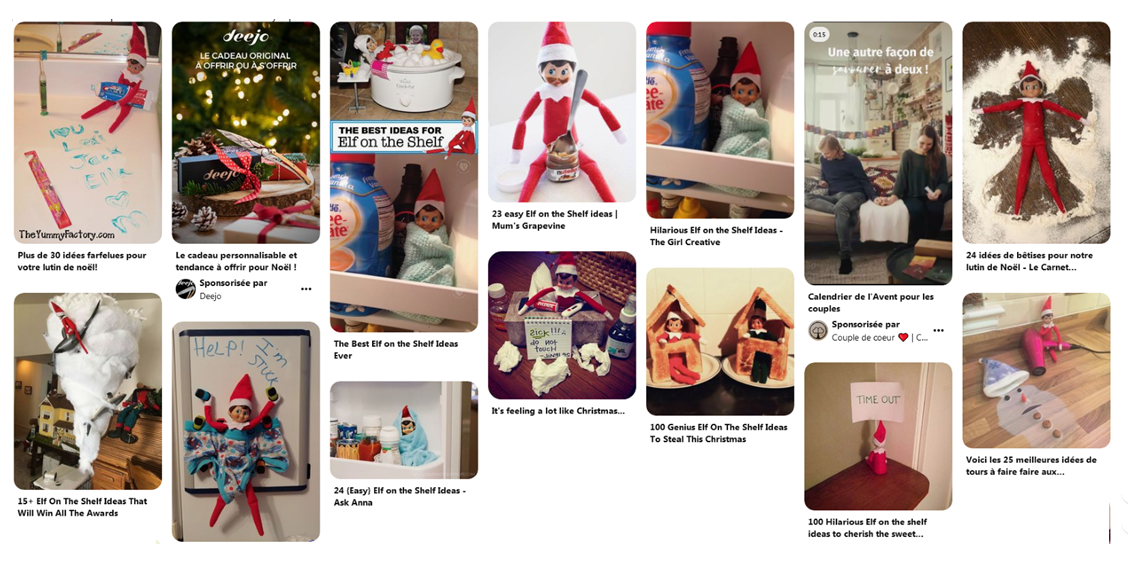This screenshot has height=564, width=1128.
Task: Open 'Calendrier de l'Avent pour les couples' link
Action: coord(870,302)
